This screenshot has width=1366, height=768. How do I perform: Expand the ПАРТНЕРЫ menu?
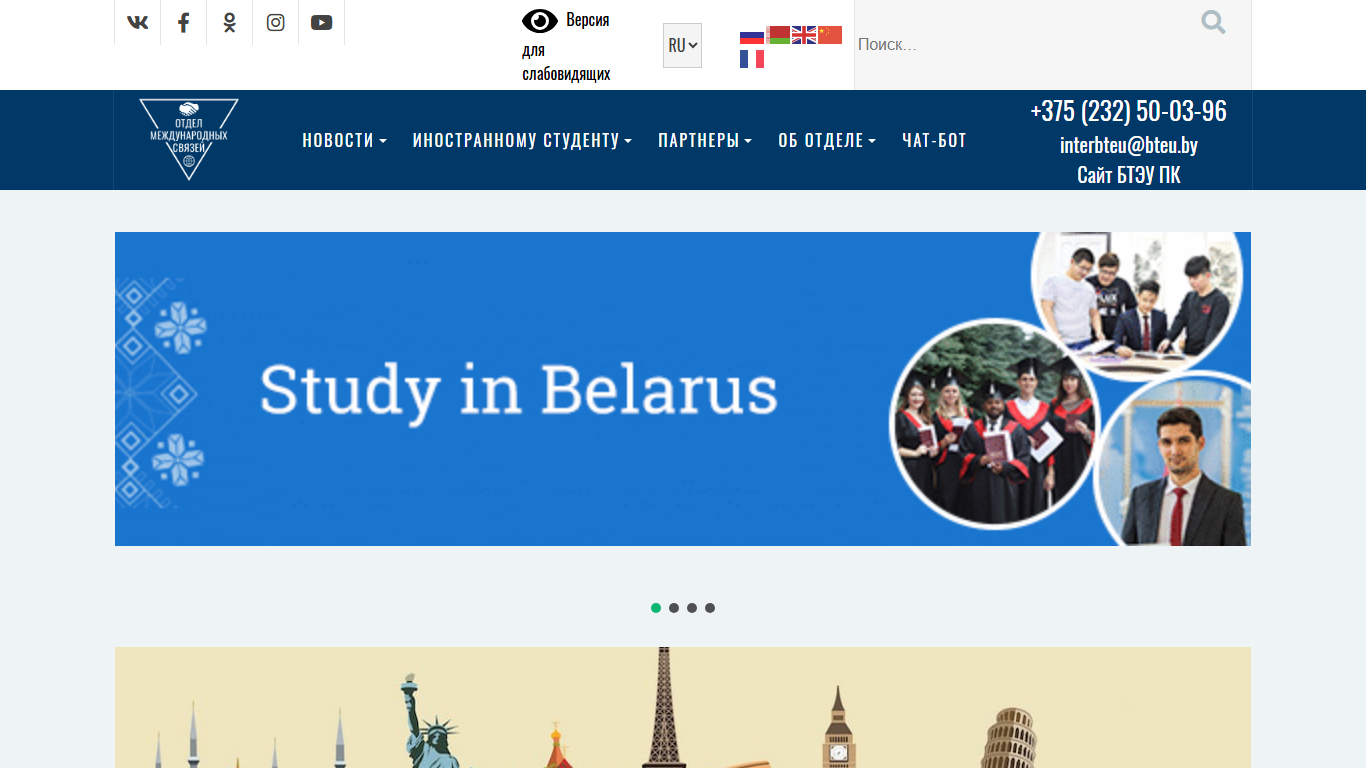(705, 140)
